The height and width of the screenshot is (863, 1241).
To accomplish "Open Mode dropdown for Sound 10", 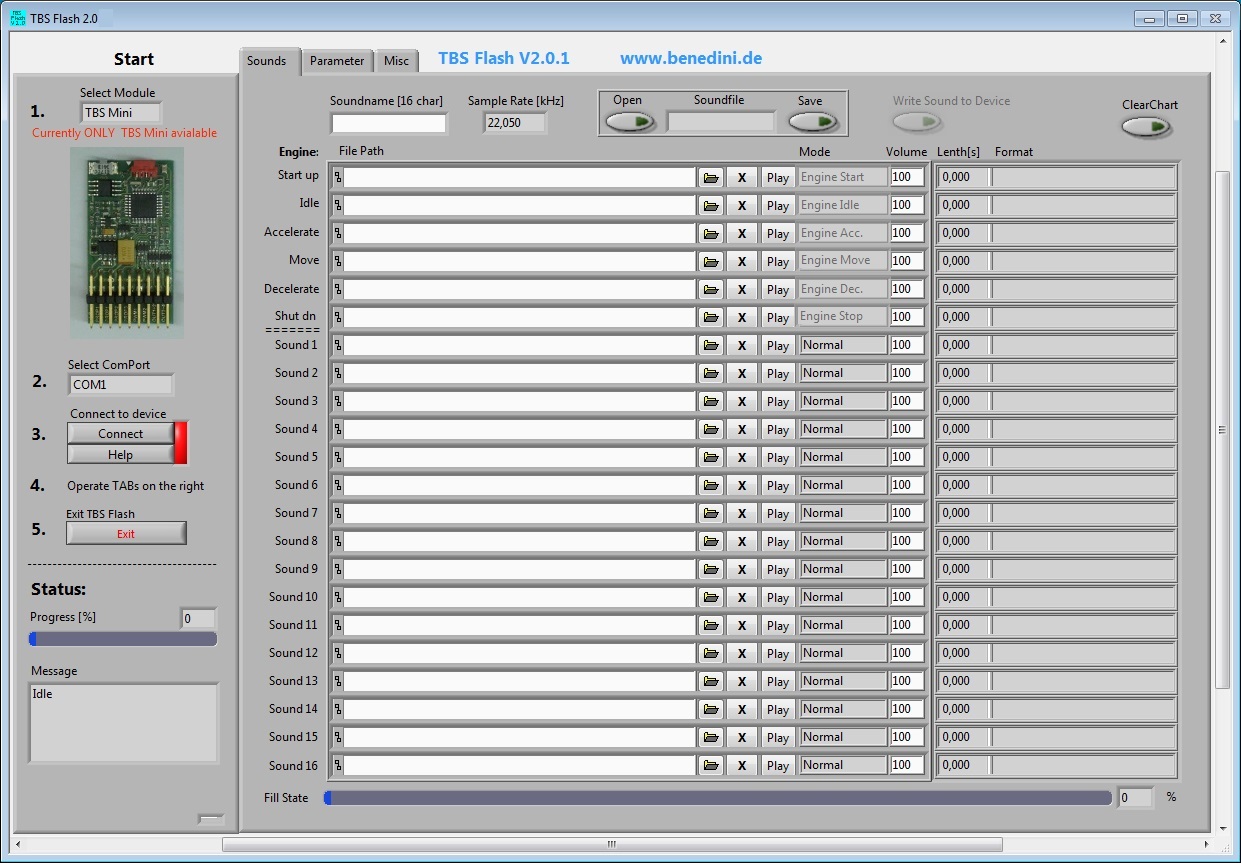I will coord(843,597).
